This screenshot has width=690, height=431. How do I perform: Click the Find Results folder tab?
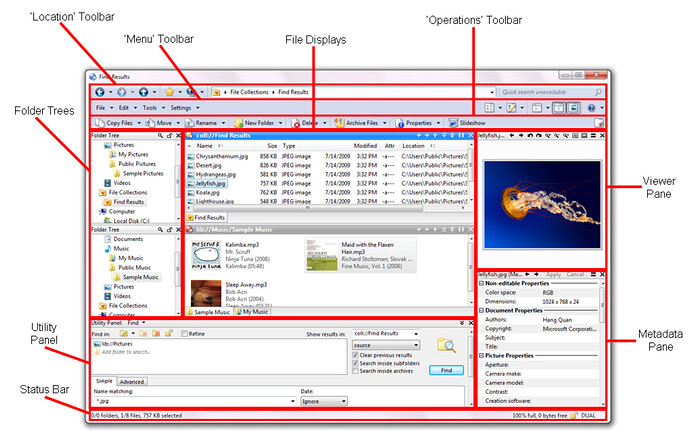pyautogui.click(x=206, y=217)
